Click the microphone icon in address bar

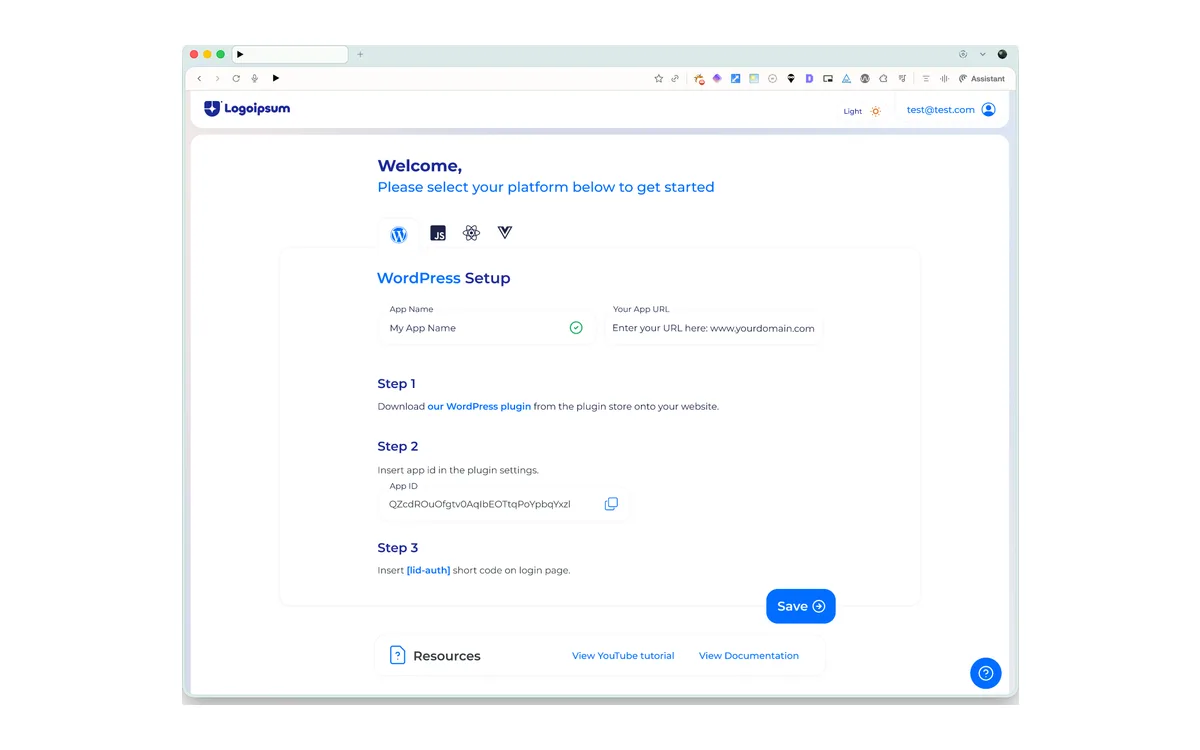(255, 78)
